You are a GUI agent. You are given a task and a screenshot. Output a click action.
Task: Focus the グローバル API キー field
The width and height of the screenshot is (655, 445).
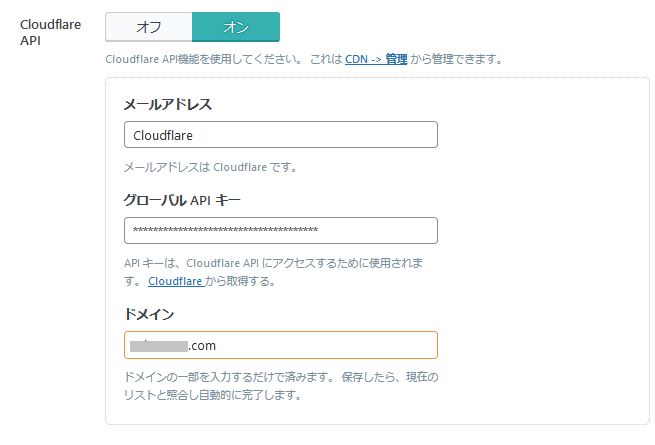(x=280, y=230)
